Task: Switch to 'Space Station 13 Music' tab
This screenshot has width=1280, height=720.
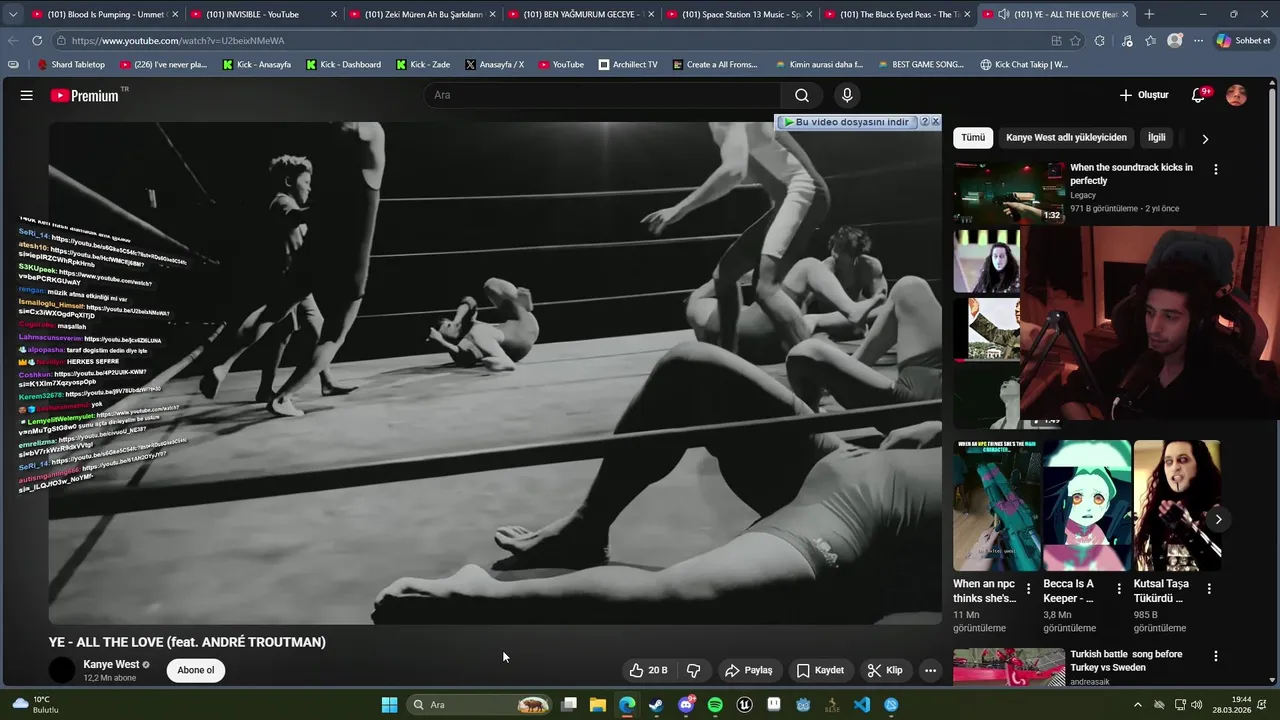Action: coord(738,14)
